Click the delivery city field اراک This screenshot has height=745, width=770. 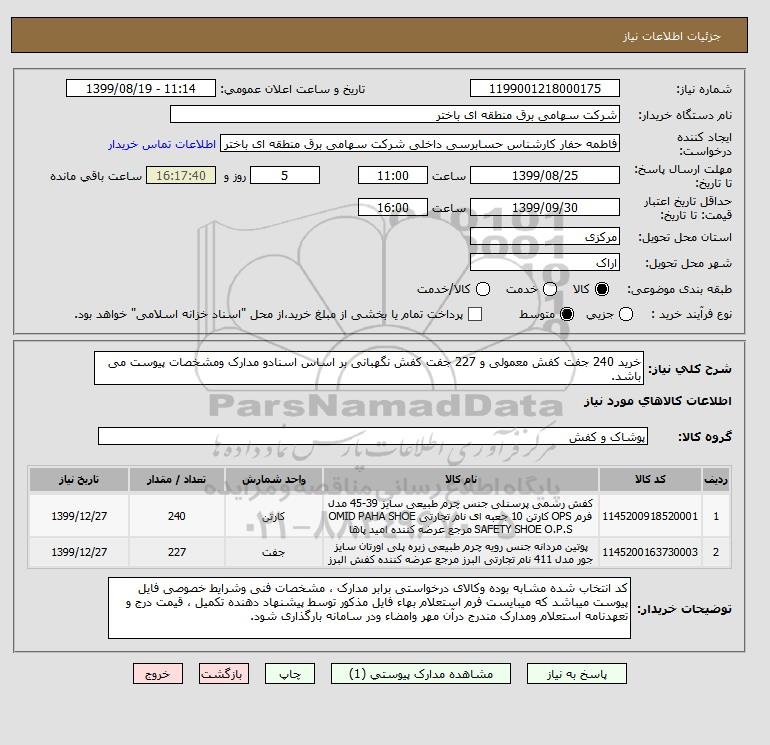tap(545, 262)
